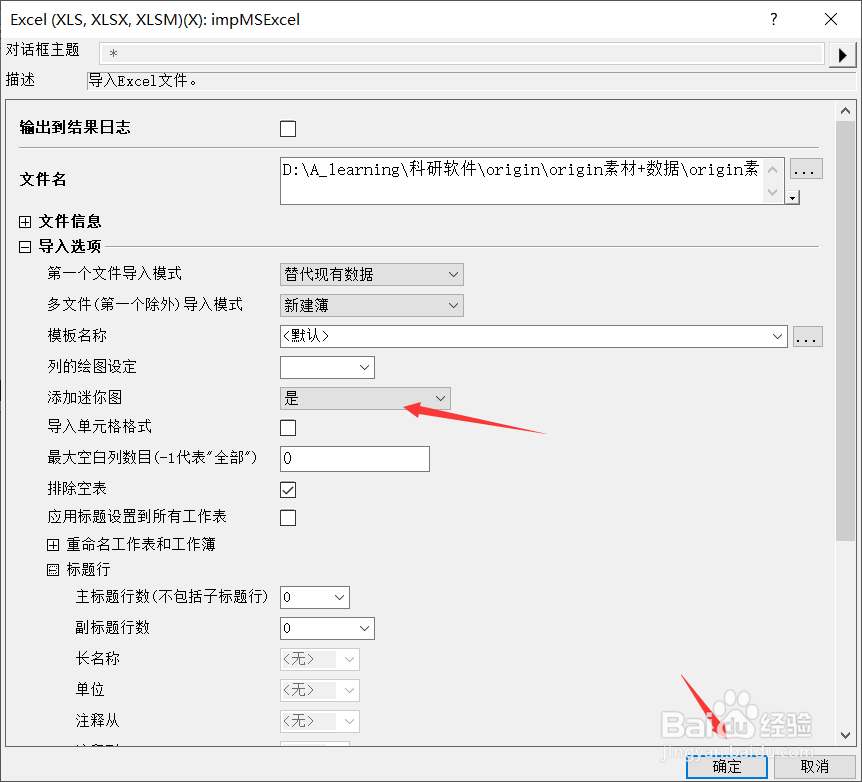Click the dialog scrollbar down arrow
Screen dimensions: 862x782
click(845, 735)
